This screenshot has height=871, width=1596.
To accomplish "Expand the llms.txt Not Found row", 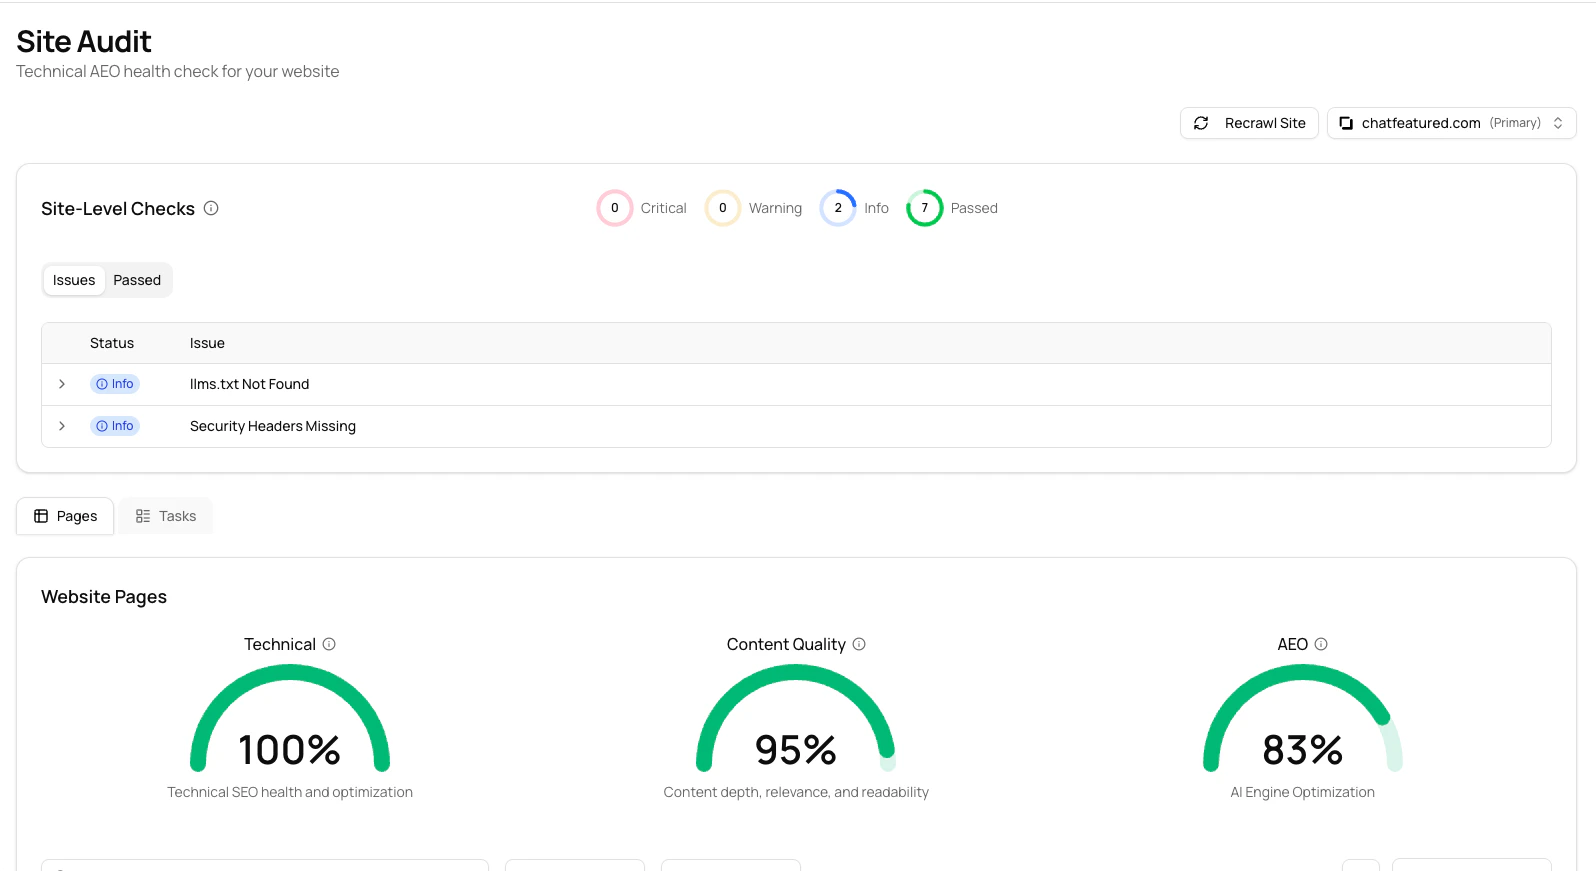I will 62,384.
